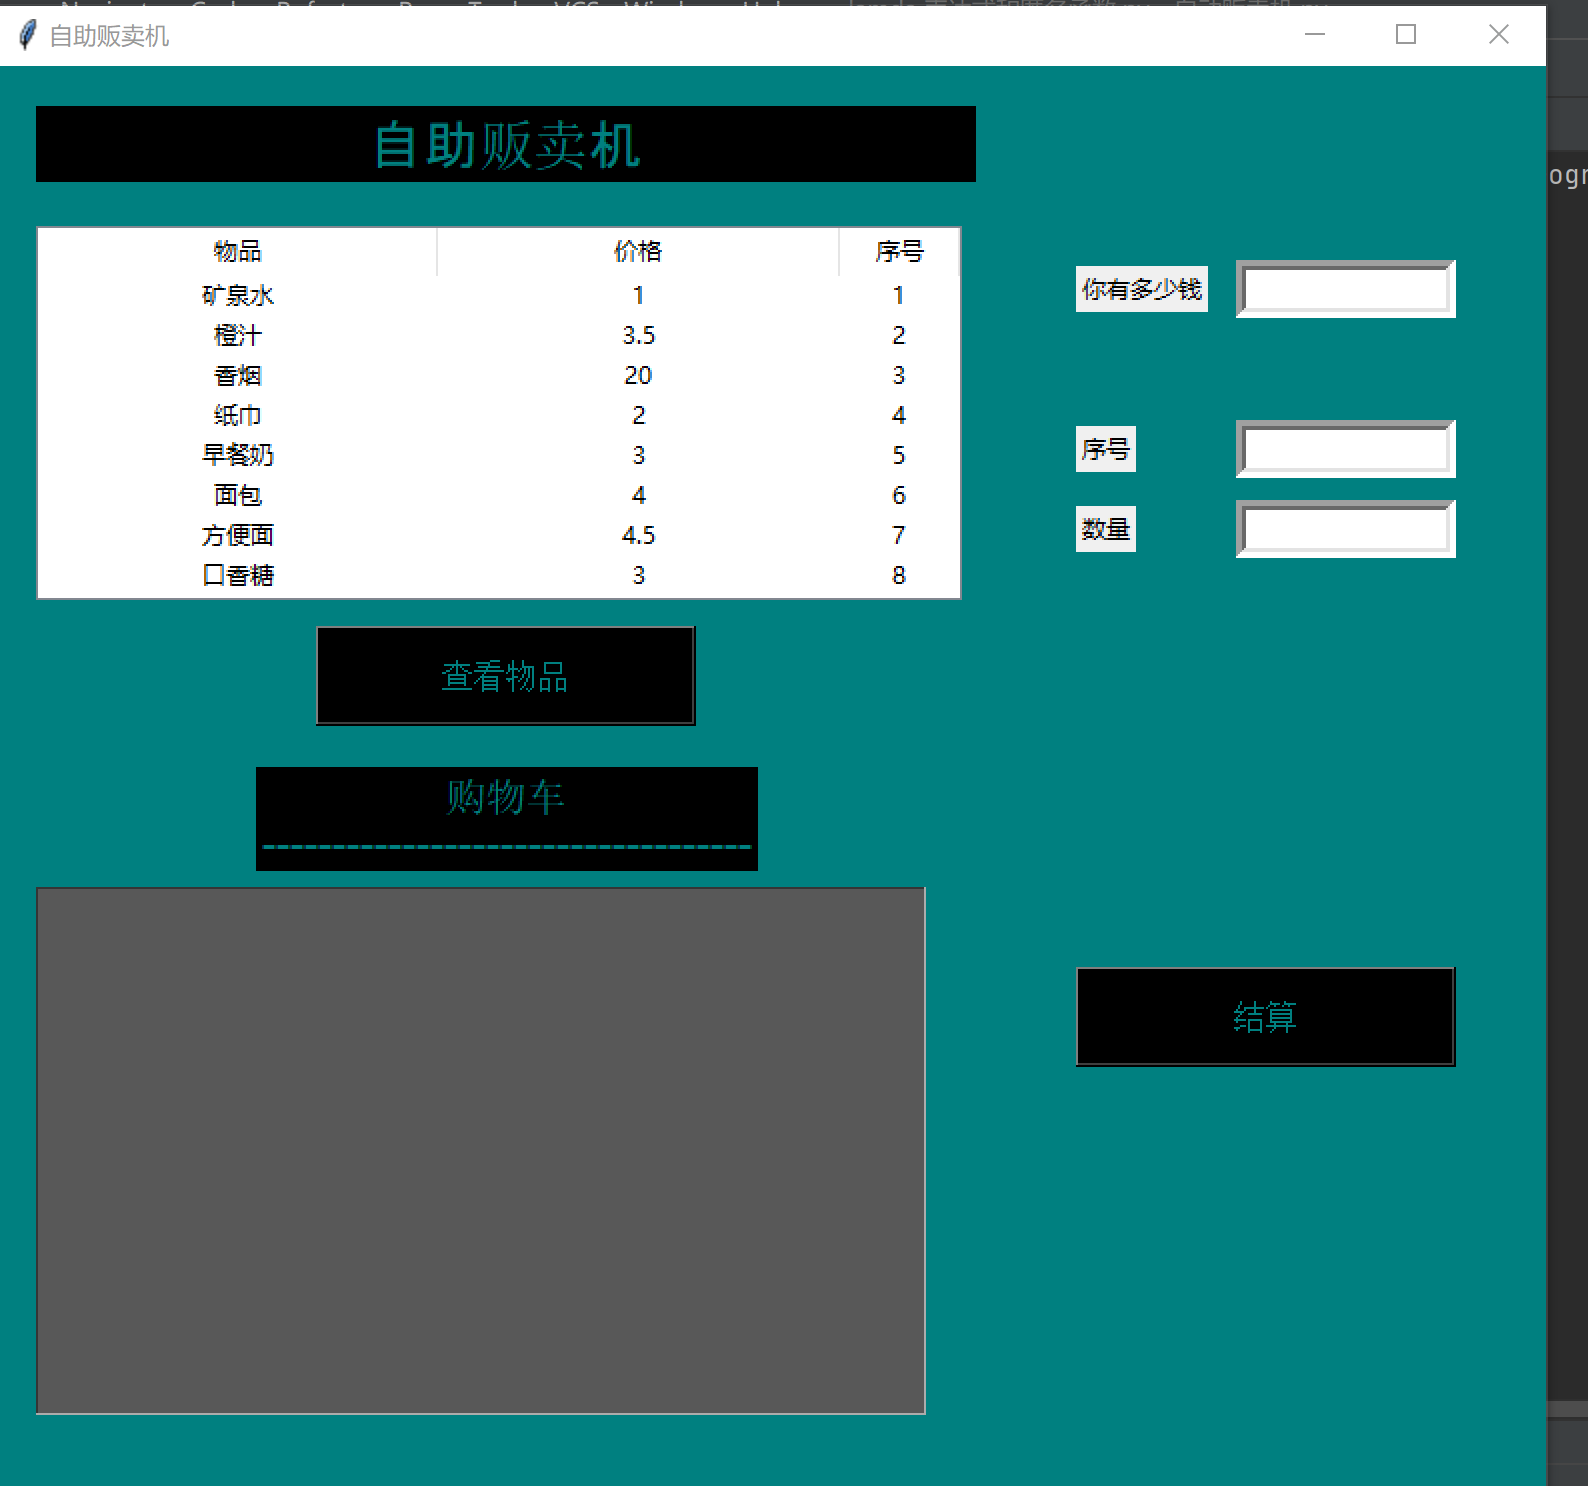Click serial number 6 of 面包
Viewport: 1588px width, 1486px height.
[899, 495]
